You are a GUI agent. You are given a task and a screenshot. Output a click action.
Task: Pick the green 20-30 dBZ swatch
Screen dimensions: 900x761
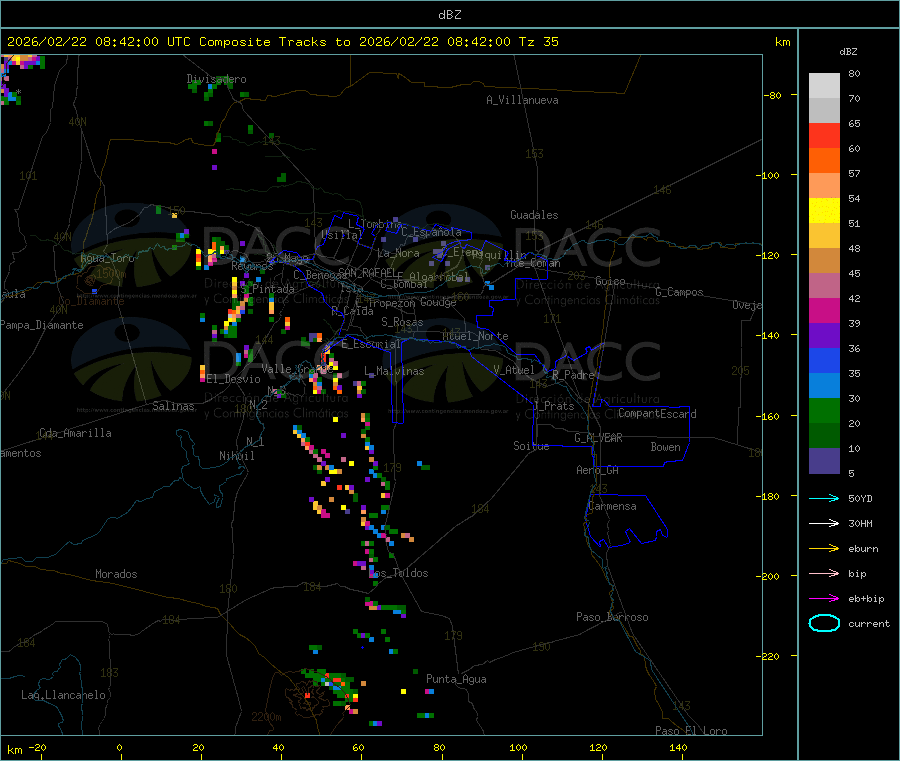click(x=824, y=410)
